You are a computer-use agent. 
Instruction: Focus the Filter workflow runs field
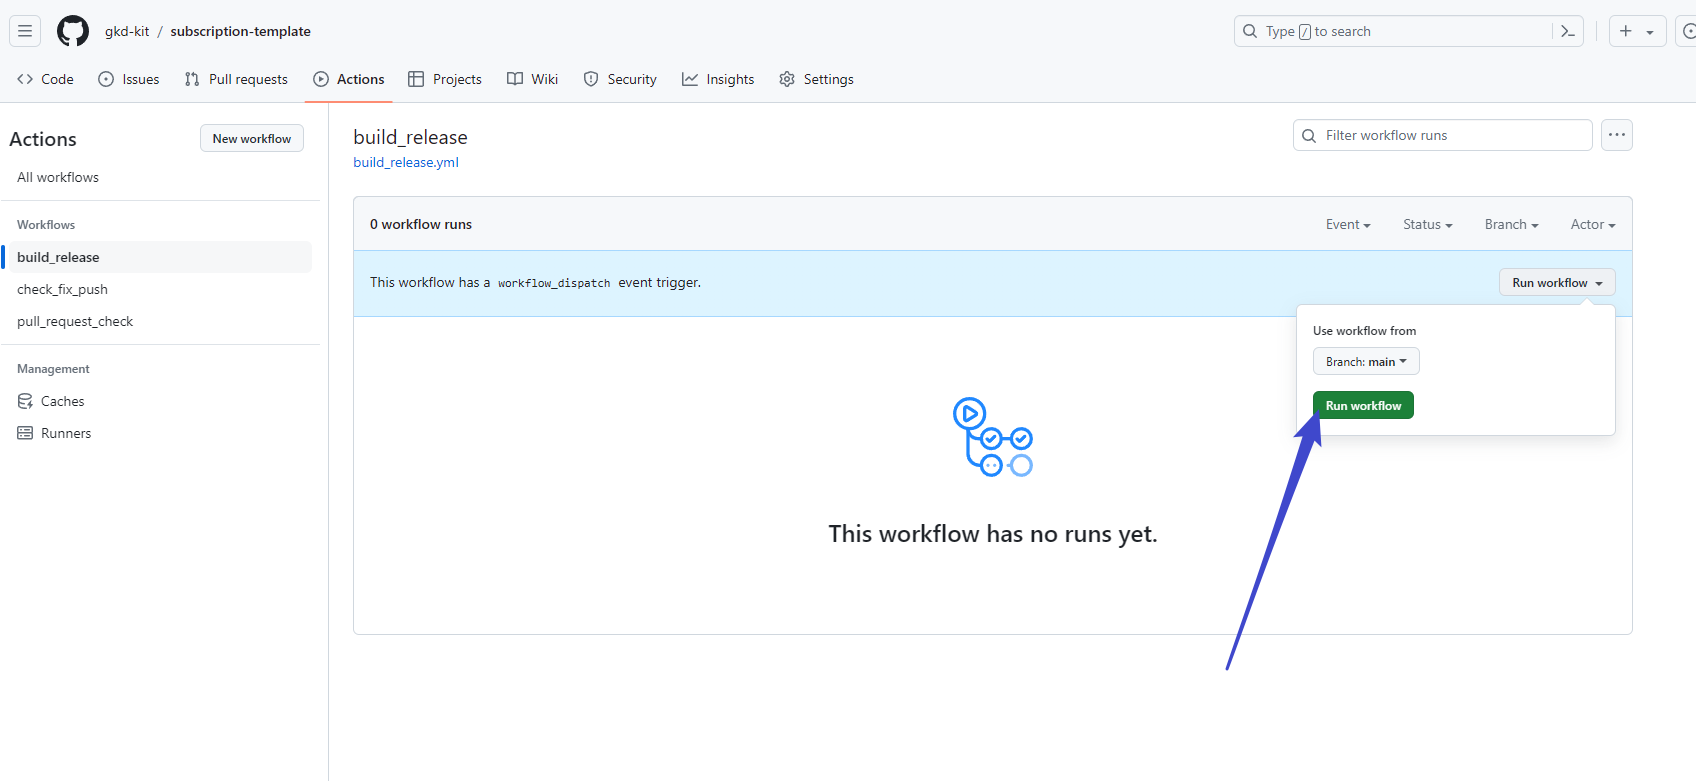click(x=1443, y=135)
